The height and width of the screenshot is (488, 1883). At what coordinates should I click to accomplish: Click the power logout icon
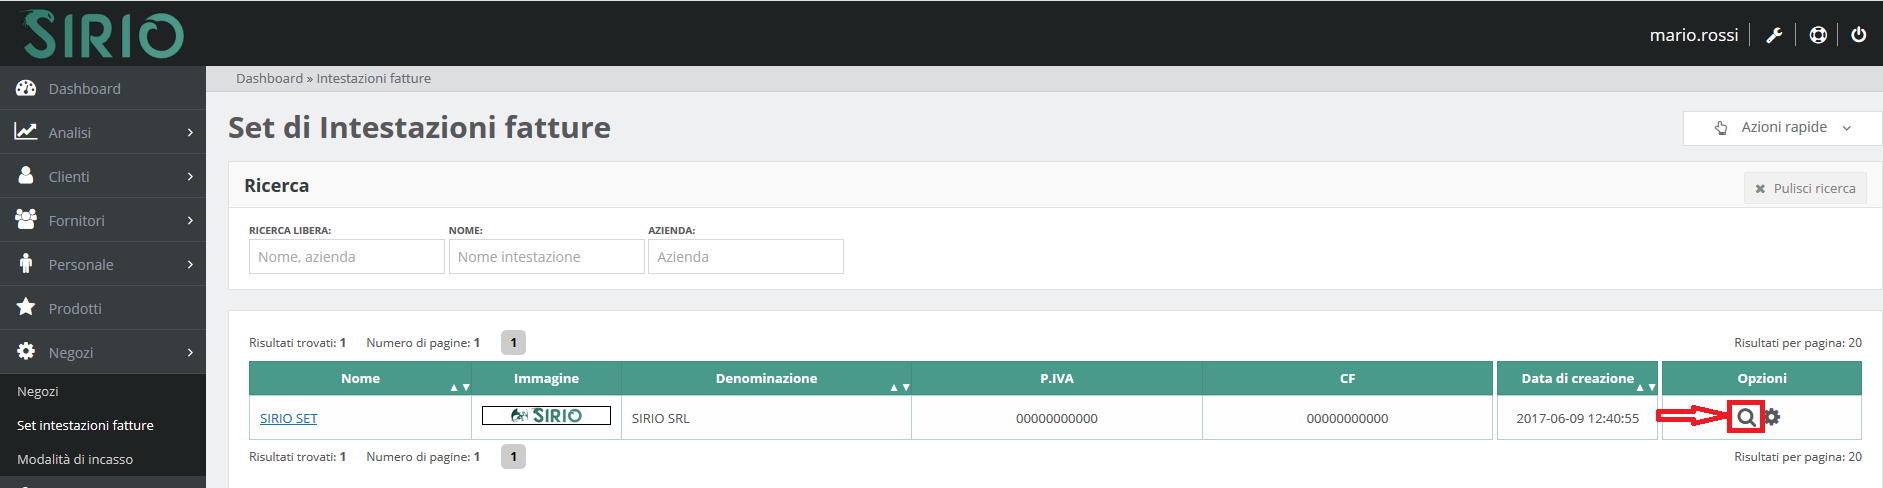(x=1858, y=35)
